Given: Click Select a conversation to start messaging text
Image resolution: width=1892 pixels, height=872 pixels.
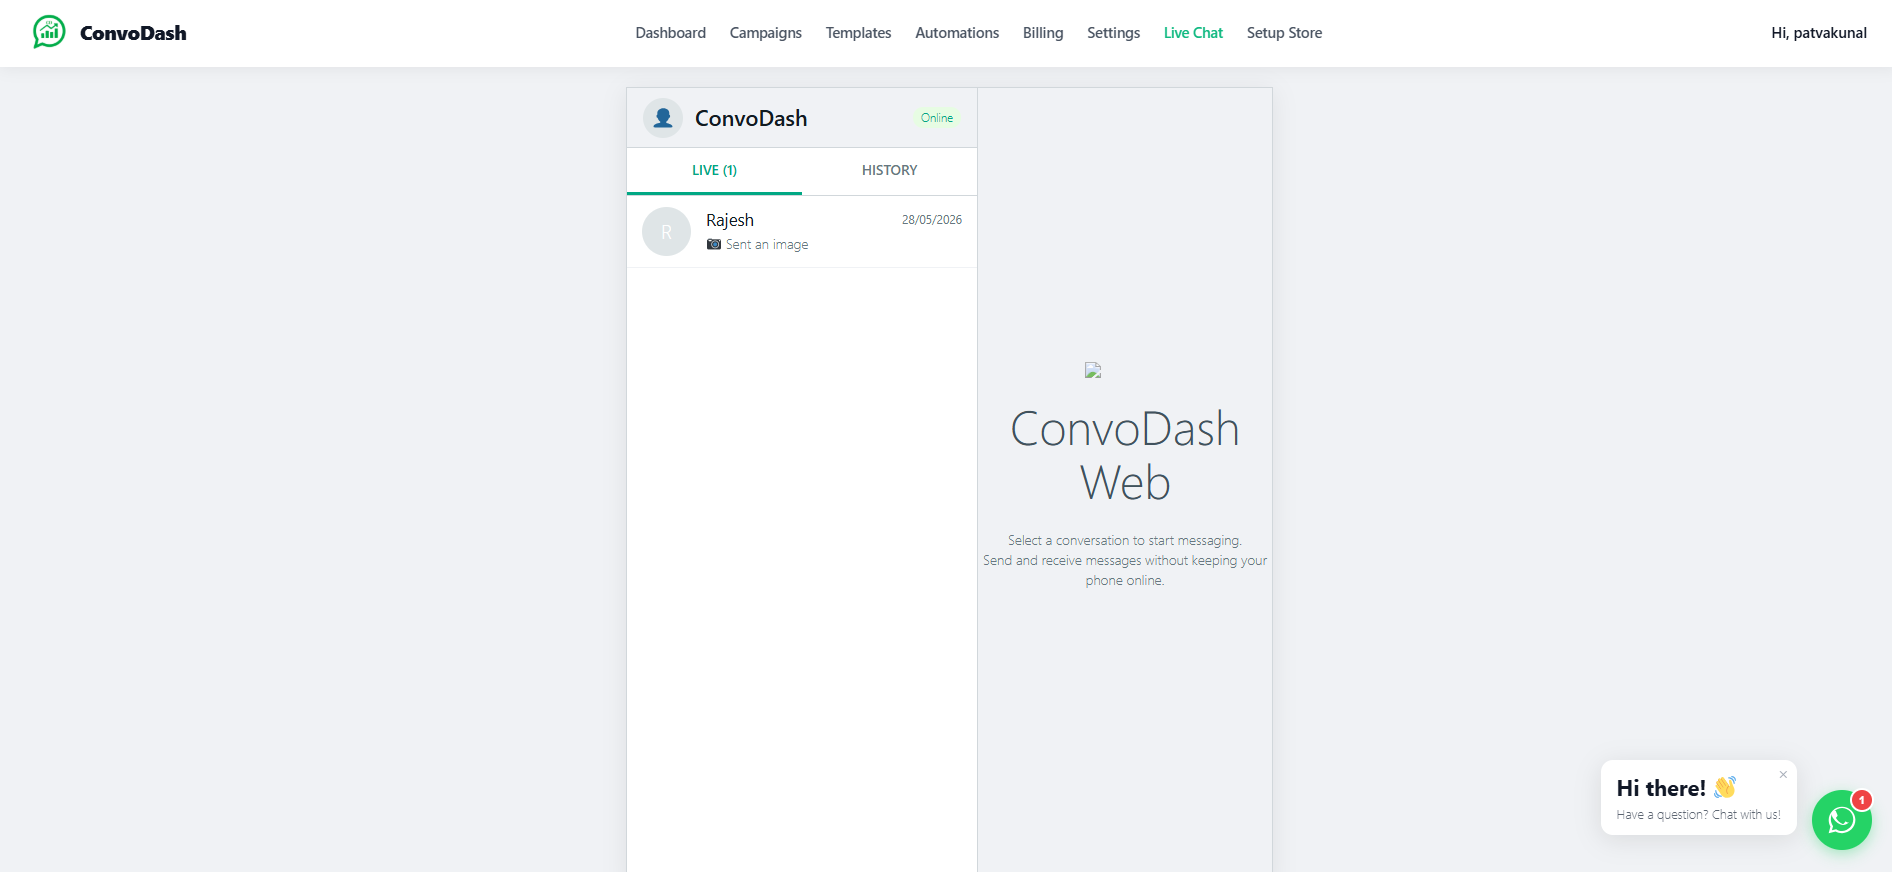Looking at the screenshot, I should (1125, 541).
